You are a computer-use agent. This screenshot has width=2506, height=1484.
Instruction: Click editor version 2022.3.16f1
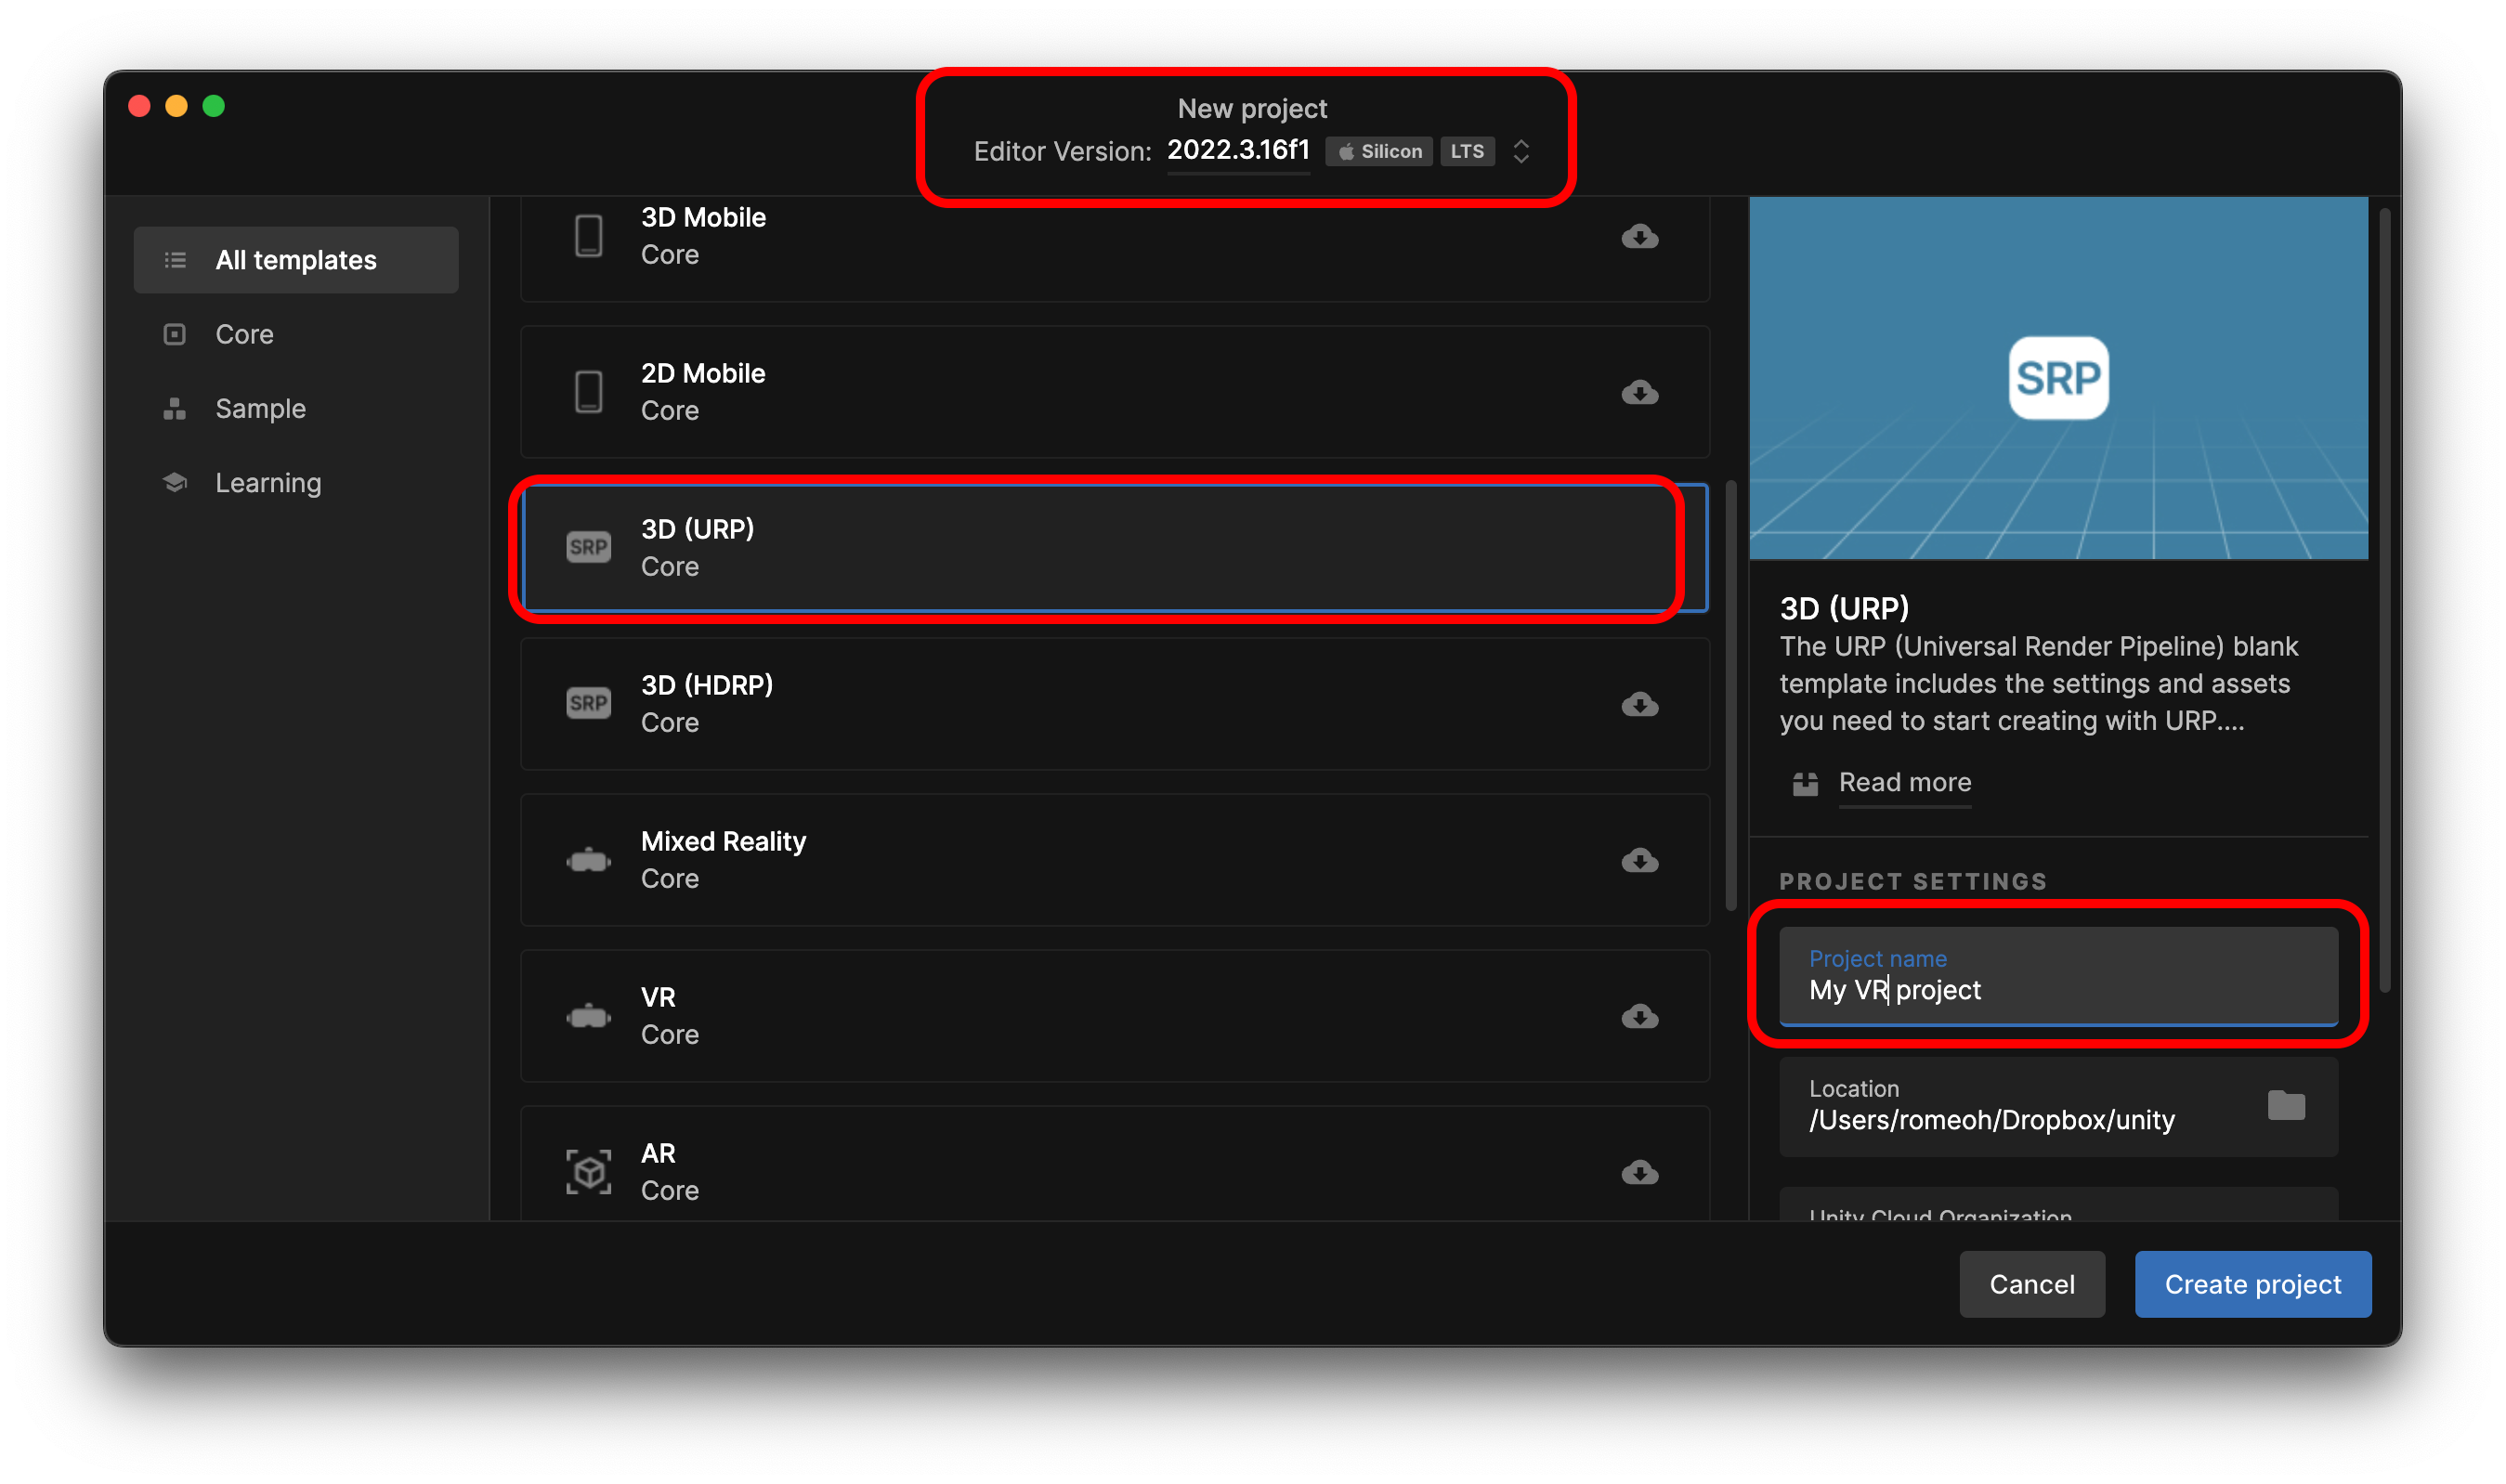1238,150
